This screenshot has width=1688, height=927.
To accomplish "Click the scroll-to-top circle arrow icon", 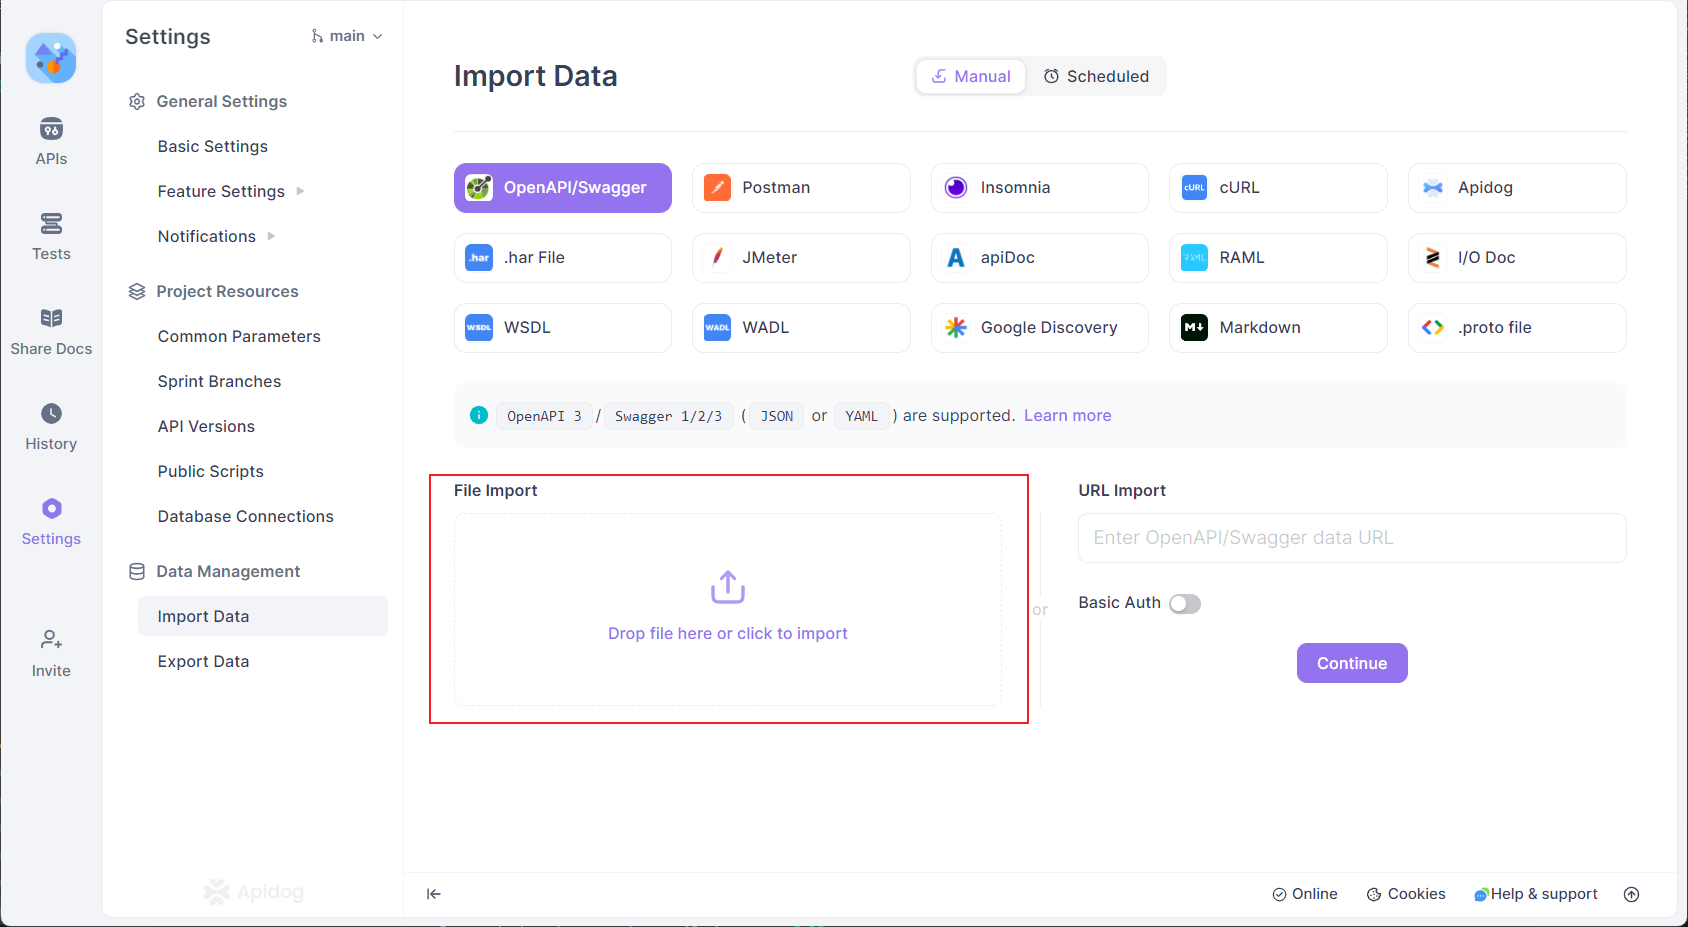I will (x=1631, y=894).
